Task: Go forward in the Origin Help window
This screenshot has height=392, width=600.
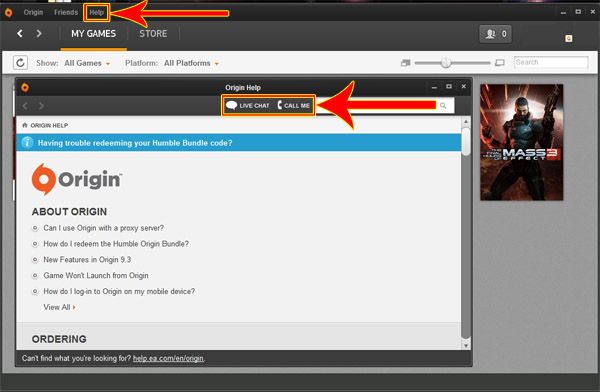Action: (41, 106)
